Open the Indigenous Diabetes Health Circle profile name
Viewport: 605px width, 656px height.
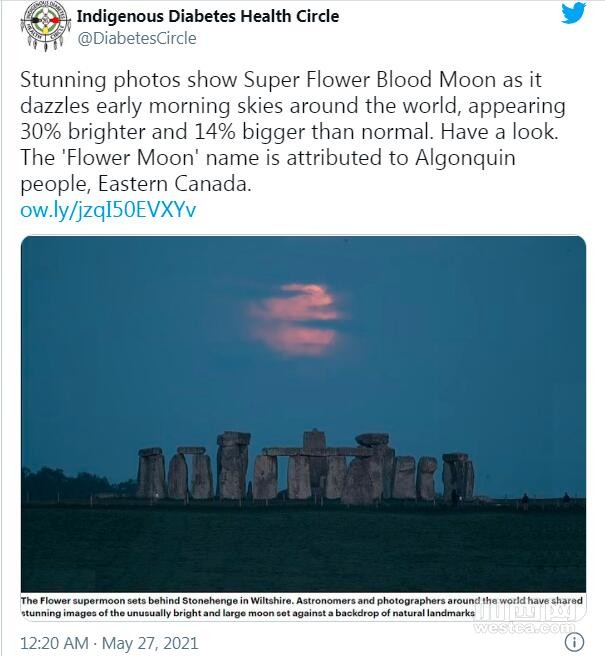coord(208,16)
